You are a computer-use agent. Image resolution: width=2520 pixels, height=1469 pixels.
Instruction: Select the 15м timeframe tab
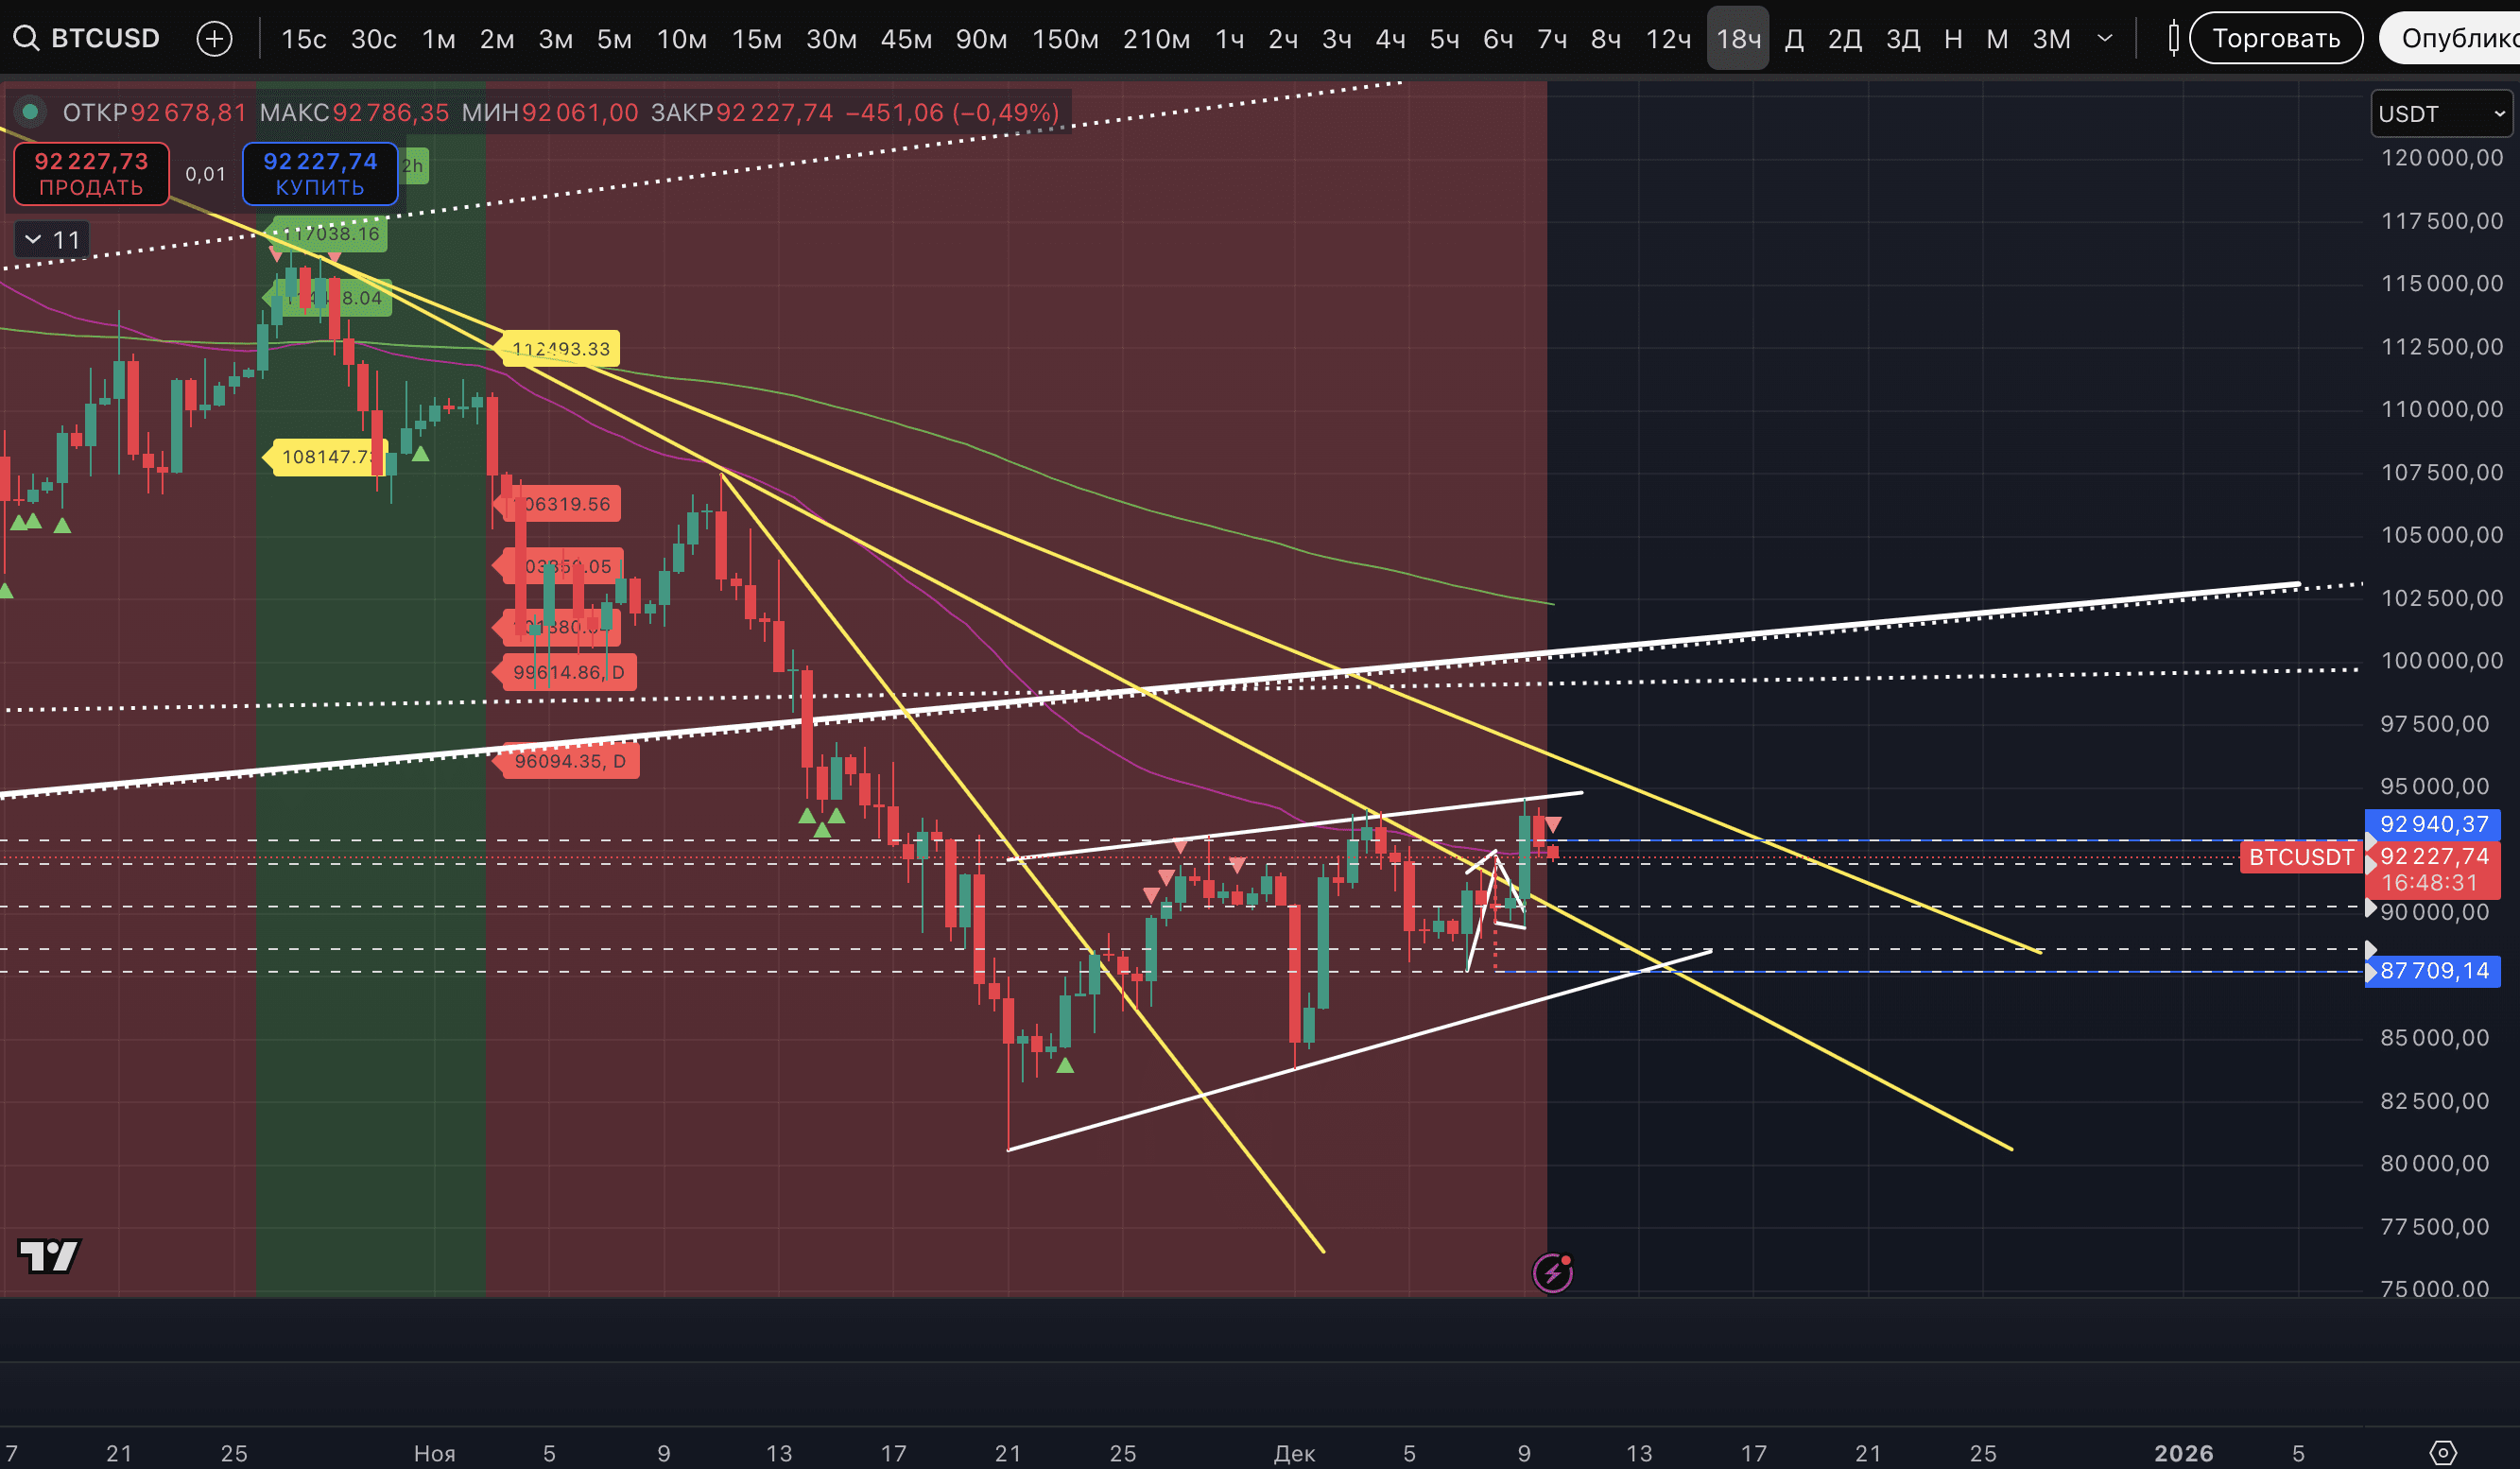pos(756,39)
